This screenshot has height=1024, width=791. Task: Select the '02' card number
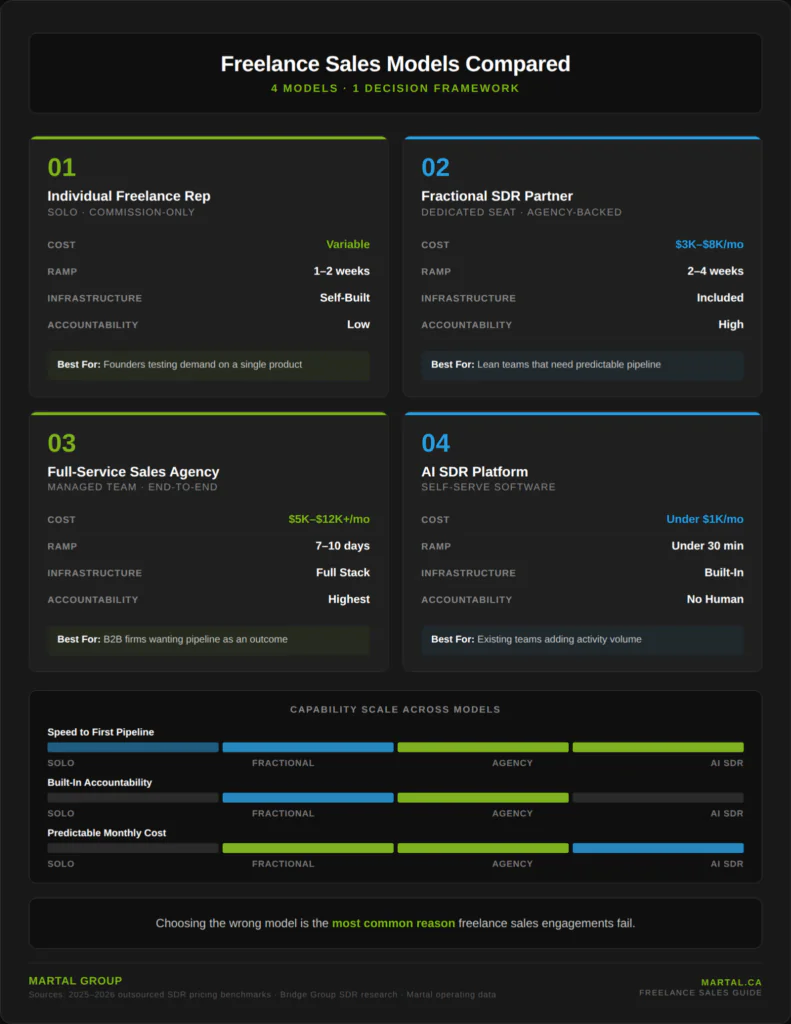pos(435,168)
